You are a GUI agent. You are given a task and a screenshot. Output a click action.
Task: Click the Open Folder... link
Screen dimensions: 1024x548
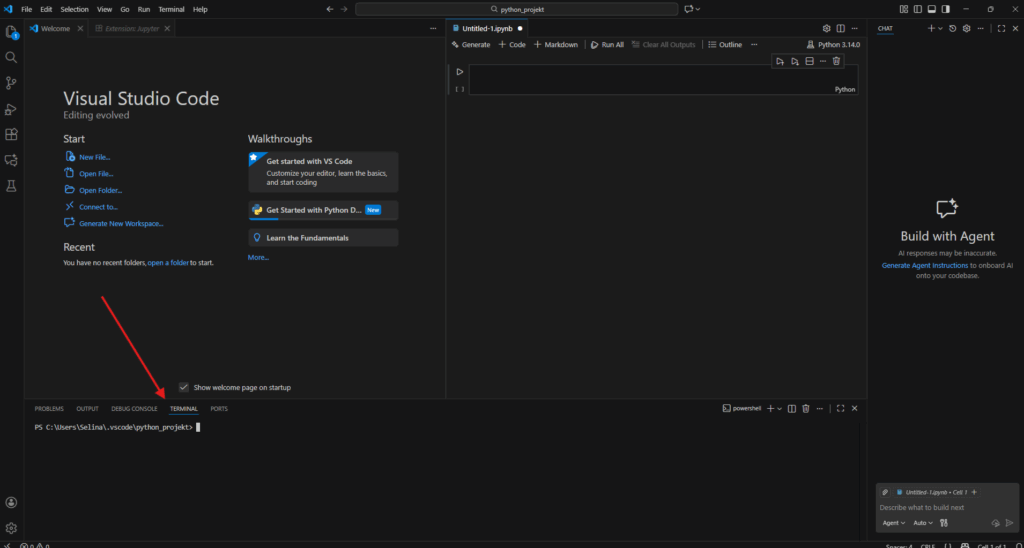click(x=100, y=190)
